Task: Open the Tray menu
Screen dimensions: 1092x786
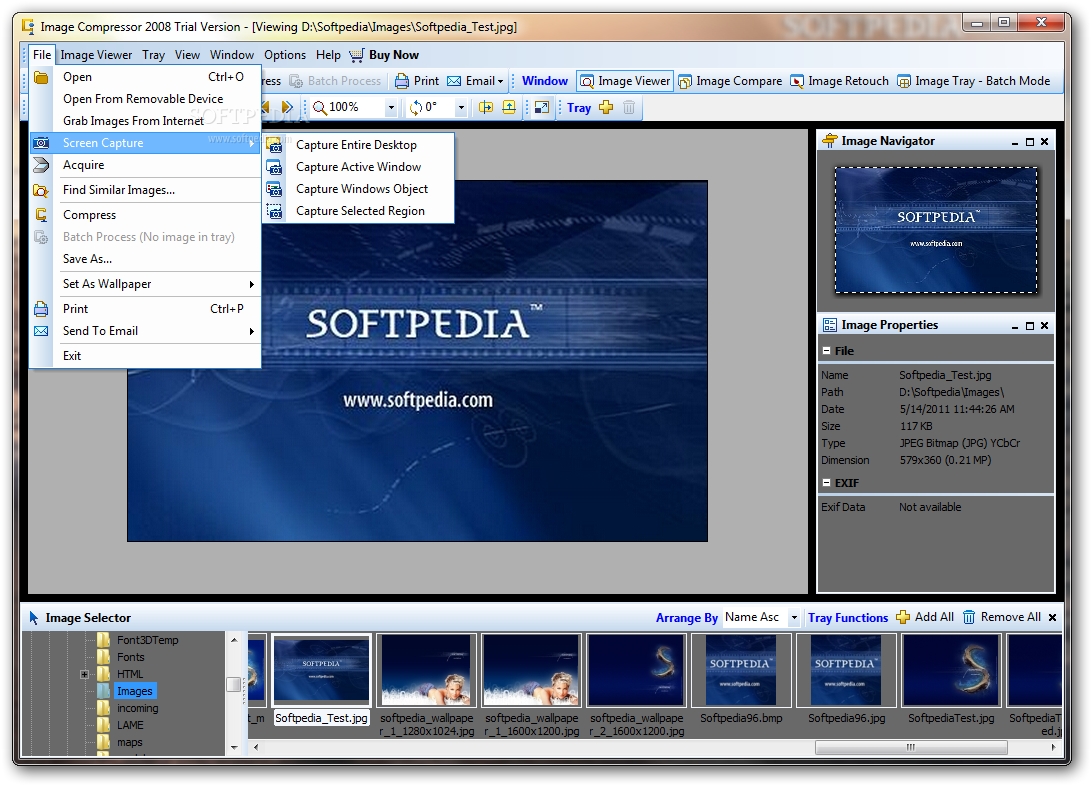Action: (153, 54)
